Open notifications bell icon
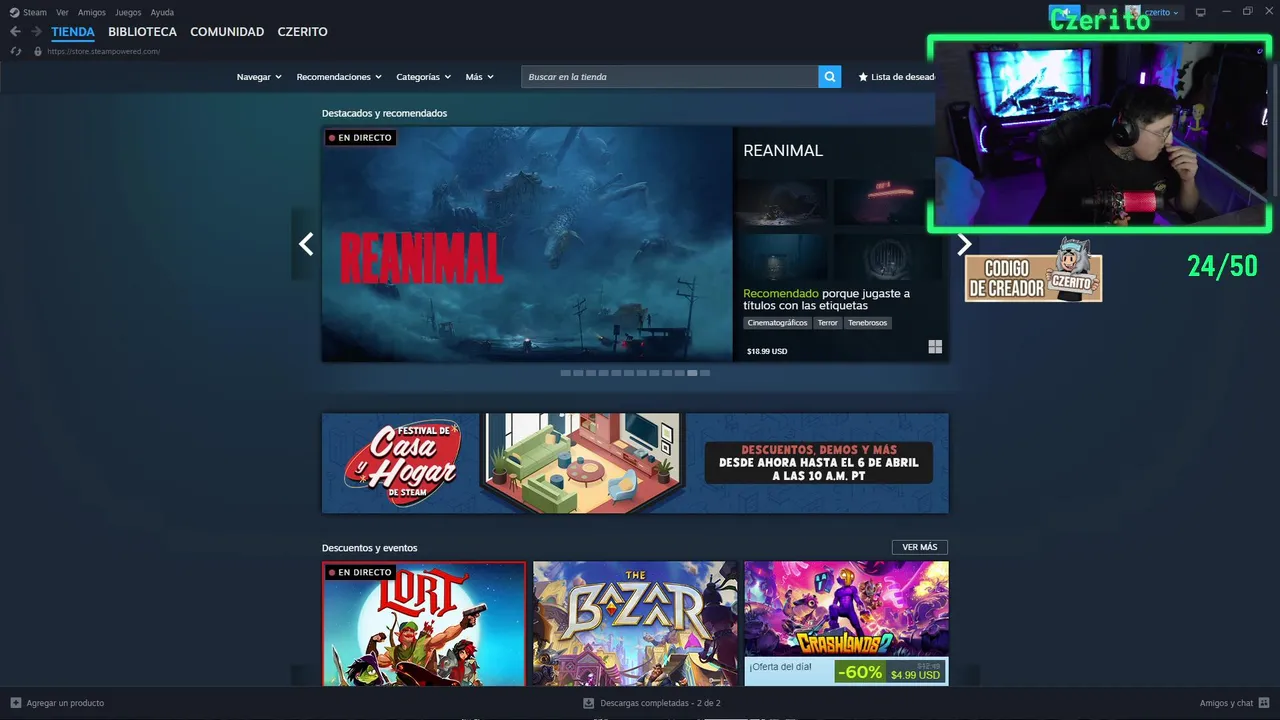 [1101, 12]
